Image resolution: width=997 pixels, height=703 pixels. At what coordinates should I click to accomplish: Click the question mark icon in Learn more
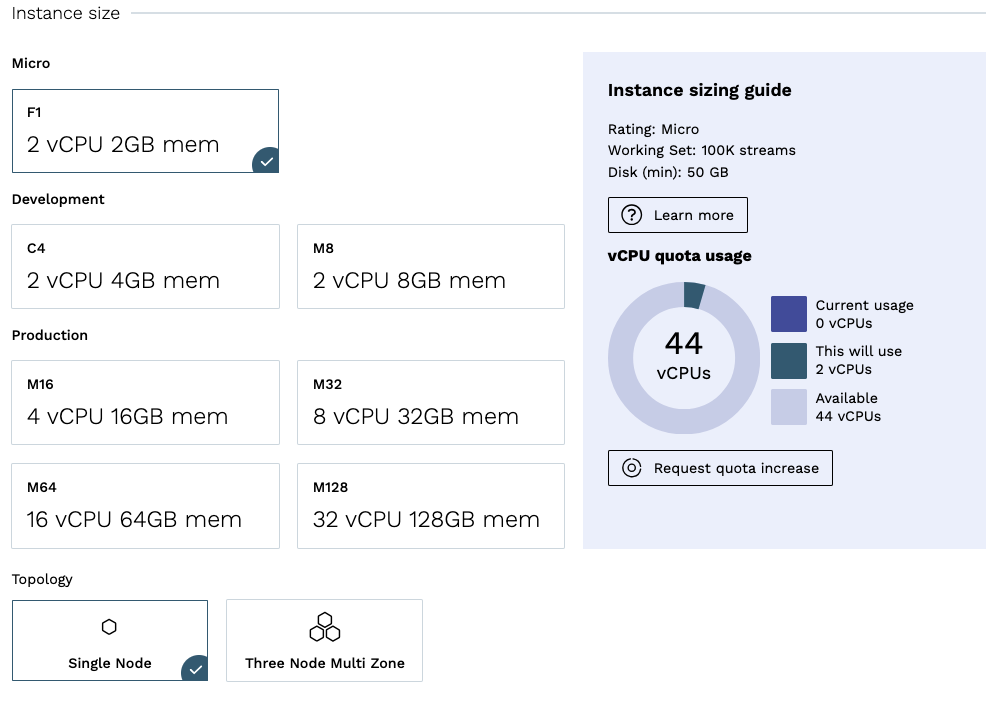tap(631, 215)
